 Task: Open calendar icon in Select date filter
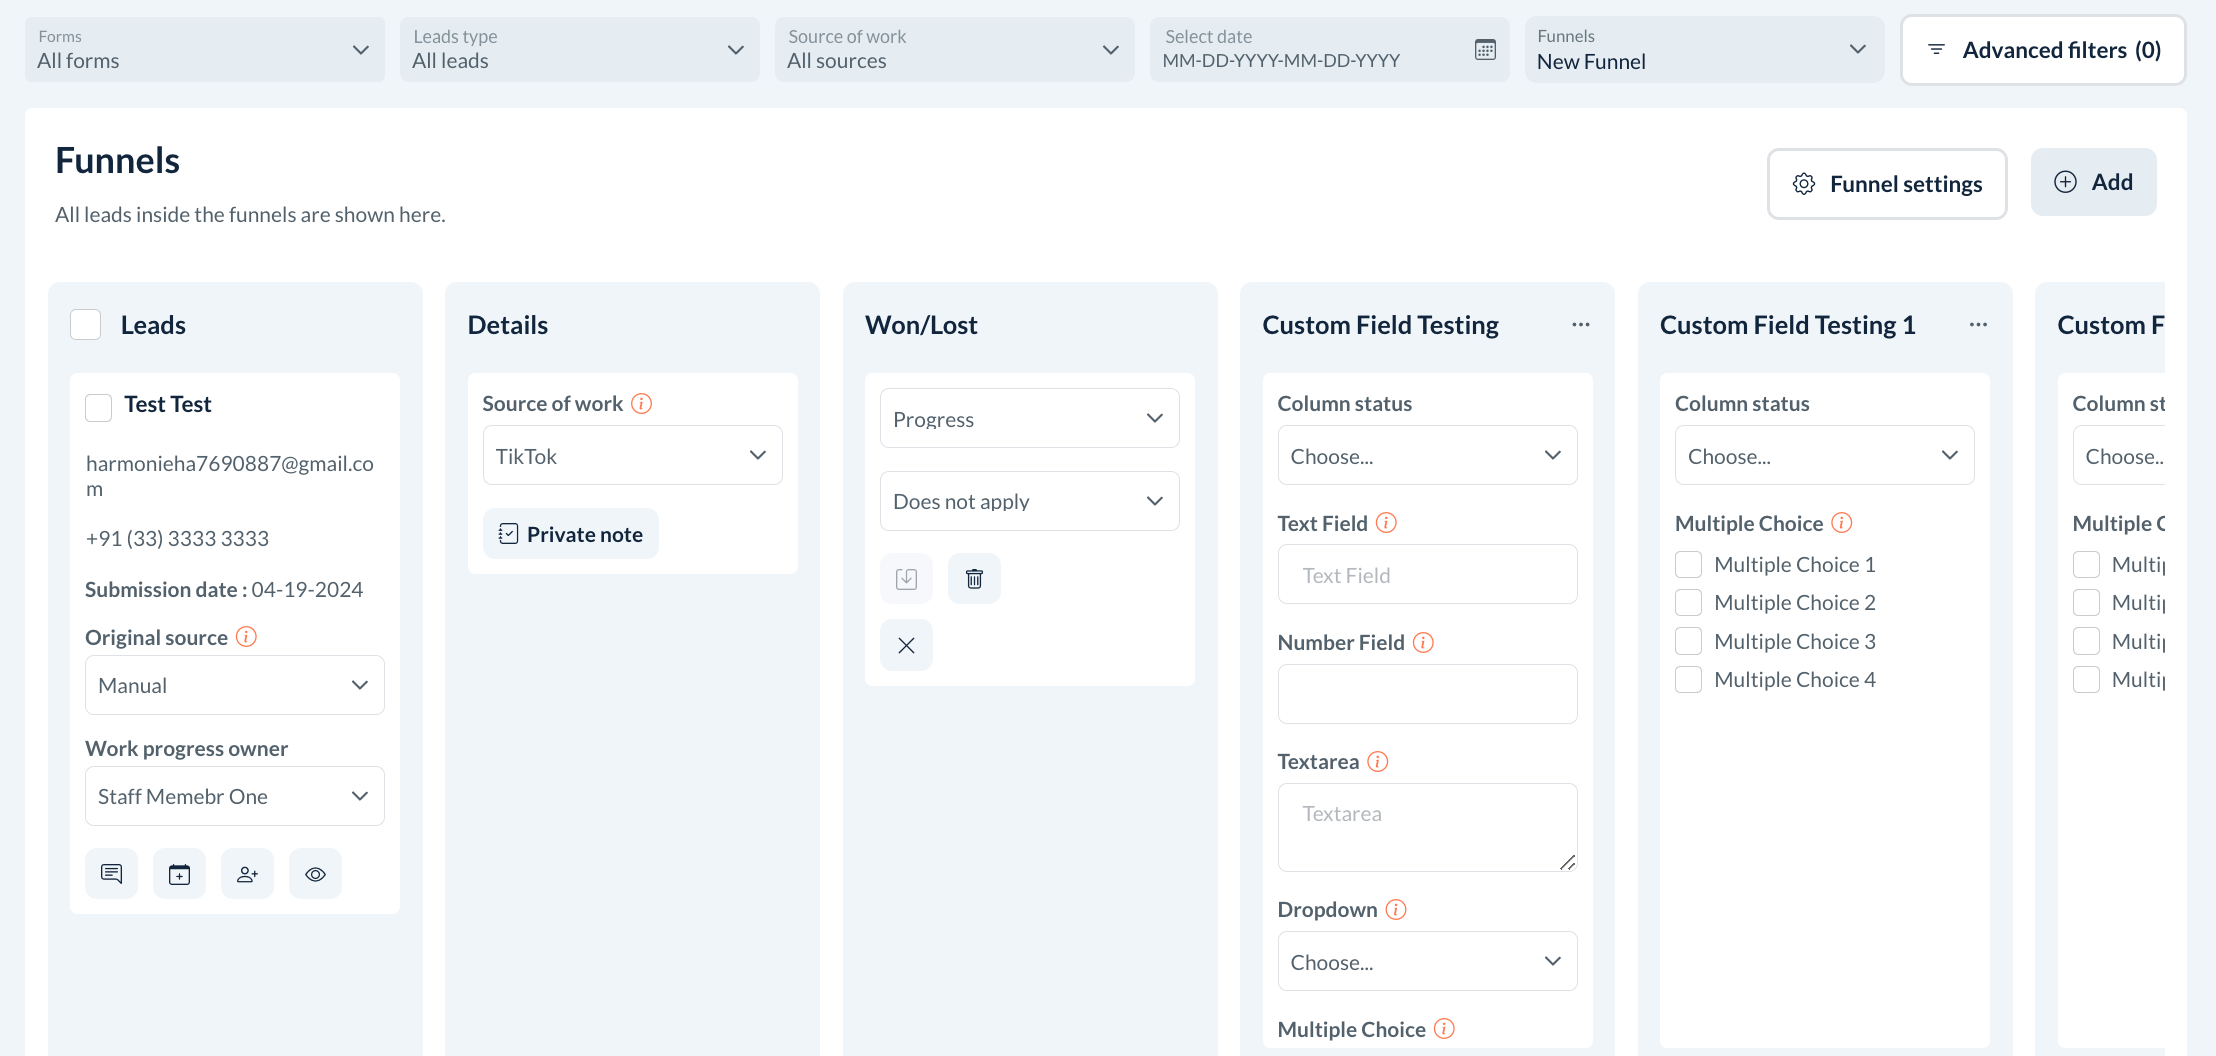(x=1485, y=50)
